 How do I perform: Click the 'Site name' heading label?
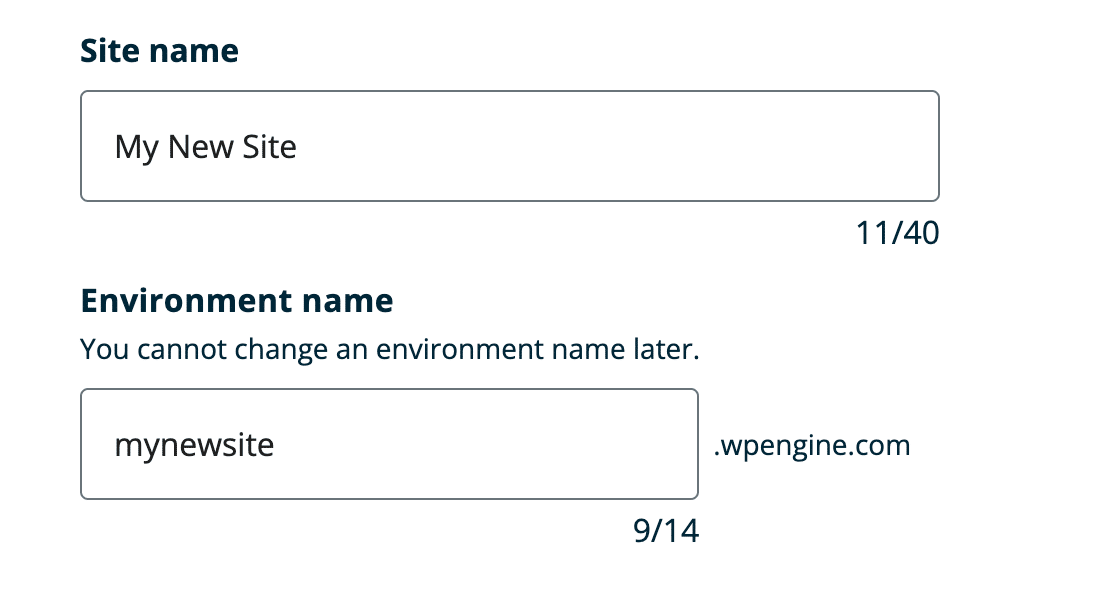pos(160,50)
